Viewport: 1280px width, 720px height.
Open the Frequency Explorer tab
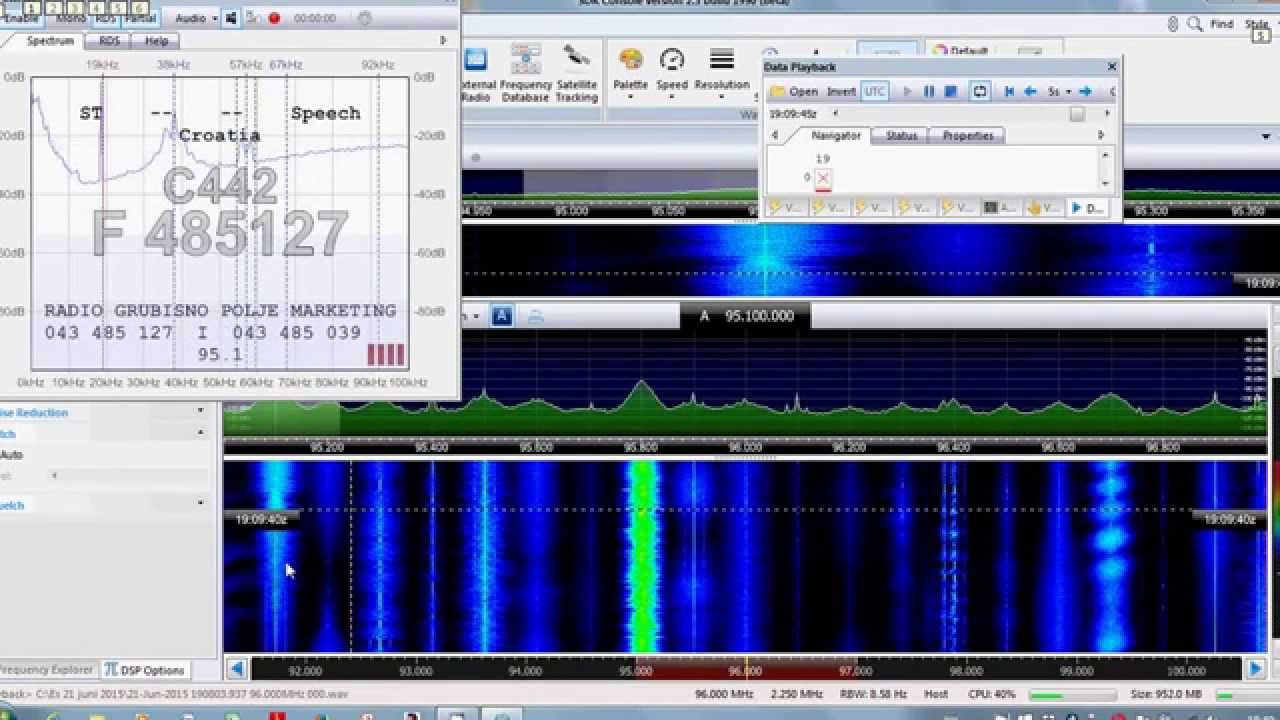click(x=48, y=670)
